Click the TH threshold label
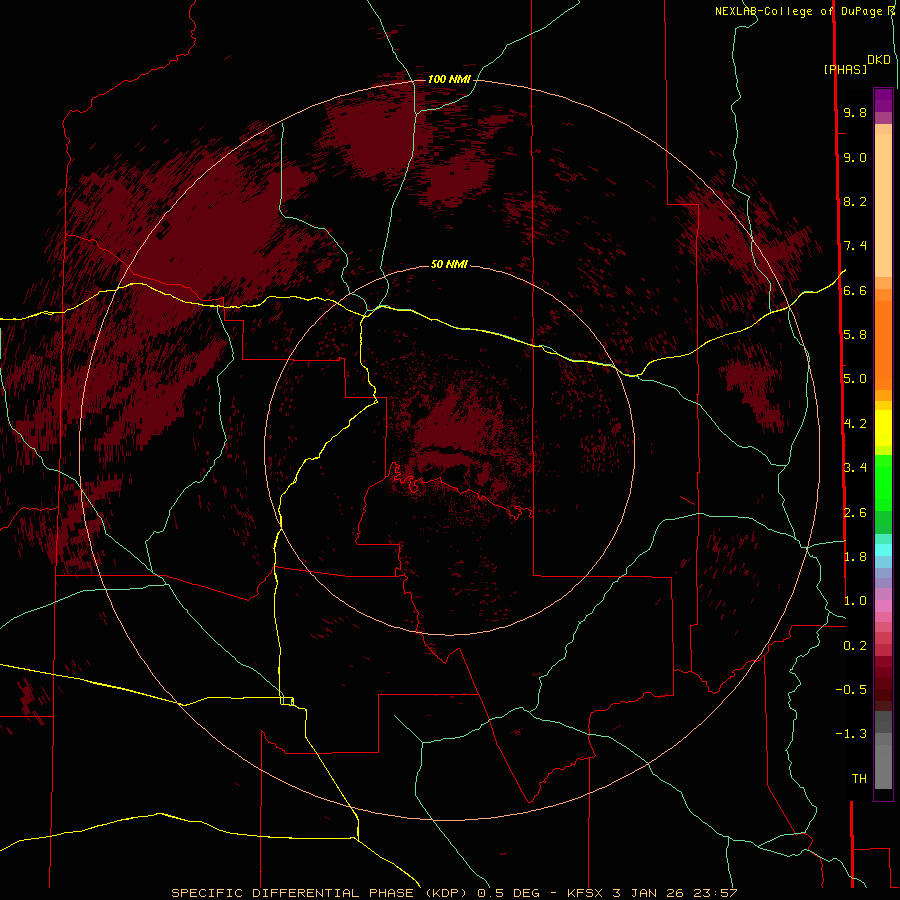This screenshot has width=900, height=900. [x=859, y=779]
